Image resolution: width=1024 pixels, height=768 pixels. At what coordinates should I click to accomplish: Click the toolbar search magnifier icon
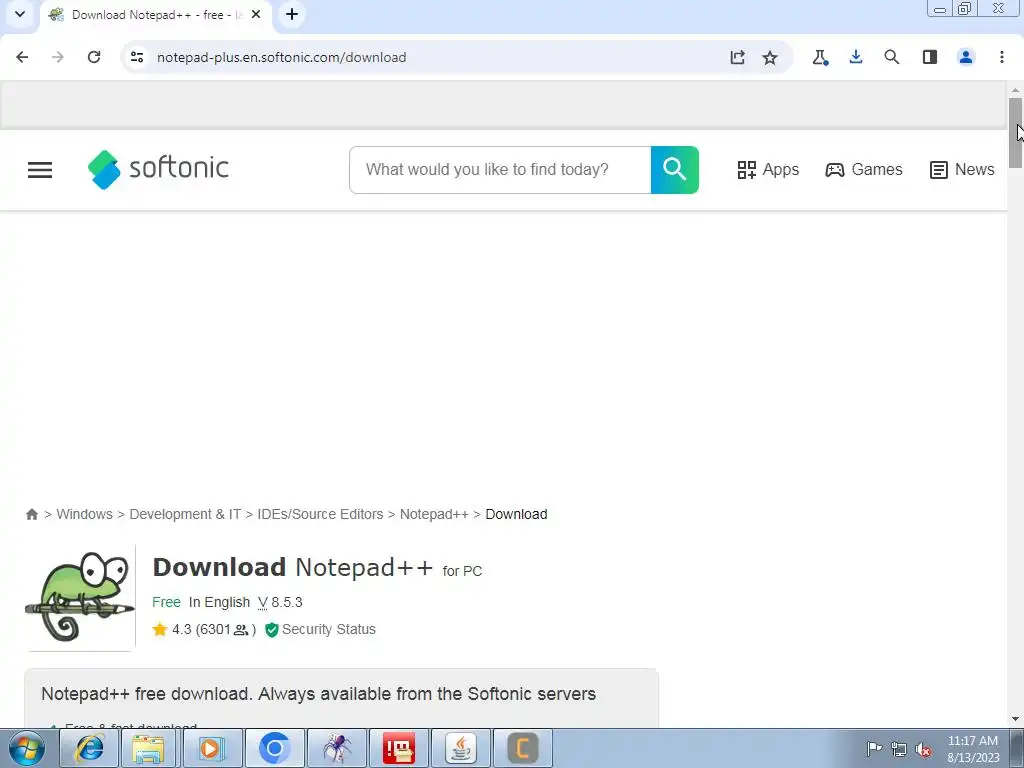pyautogui.click(x=891, y=57)
